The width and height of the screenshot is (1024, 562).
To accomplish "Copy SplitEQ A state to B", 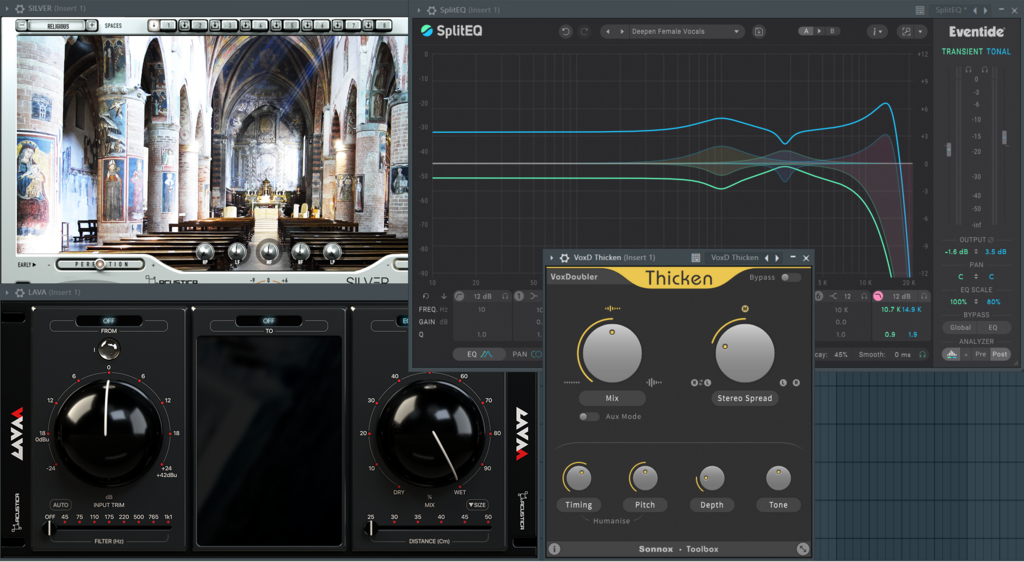I will [x=820, y=31].
